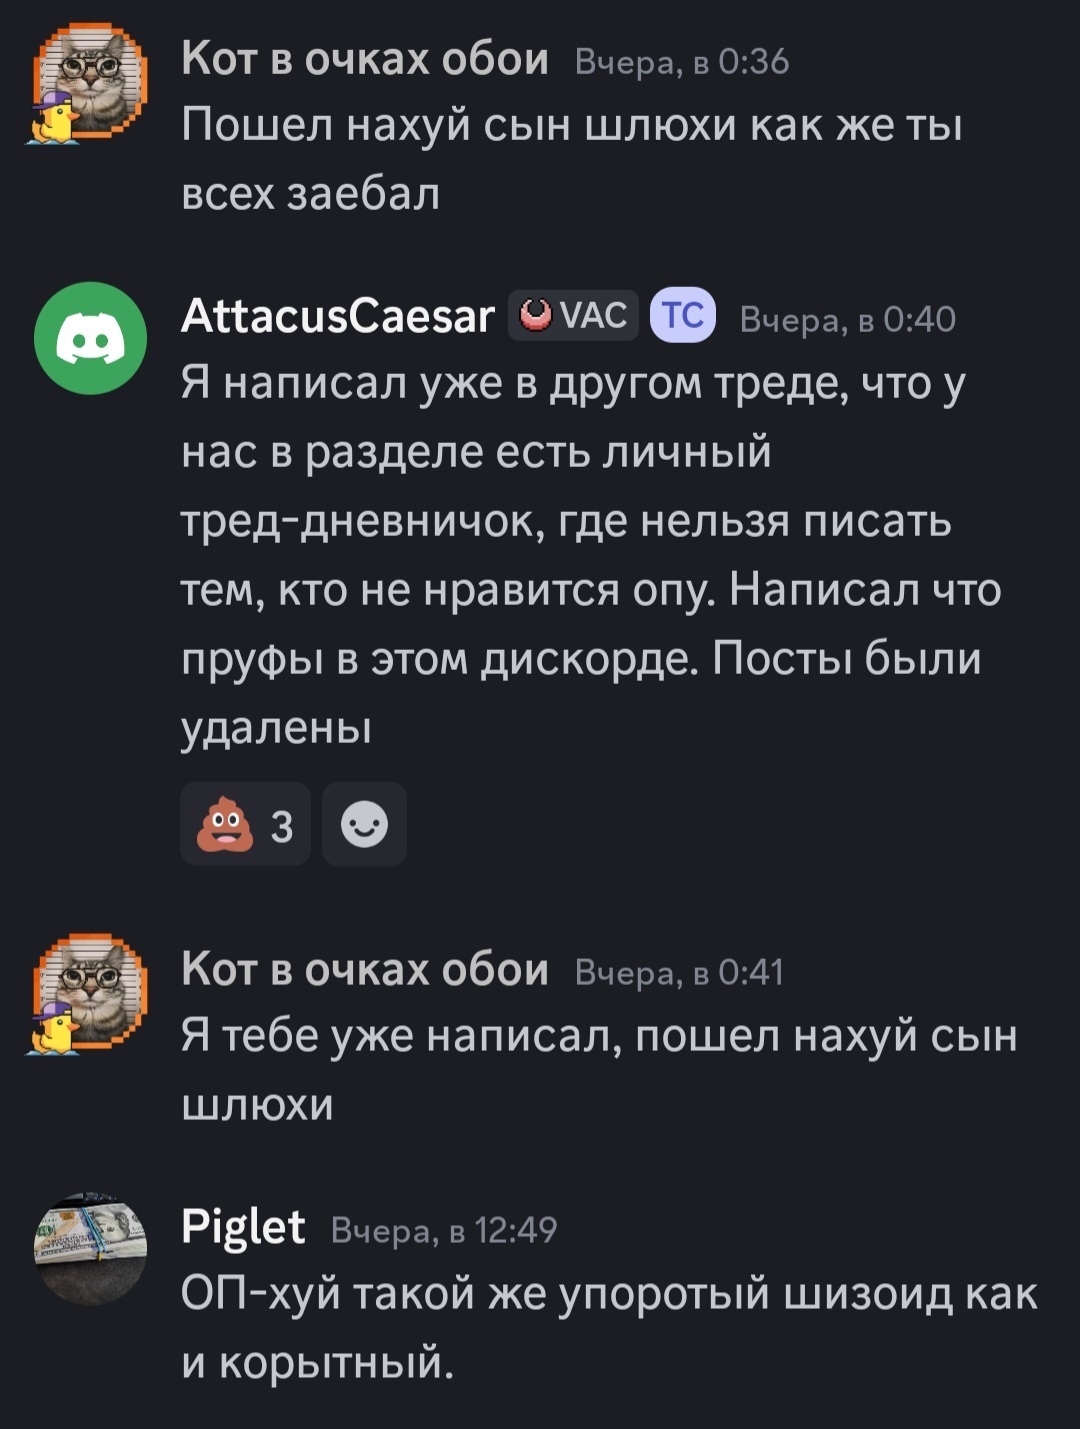
Task: Tap the 12:49 timestamp on Piglet's message
Action: pyautogui.click(x=444, y=1230)
